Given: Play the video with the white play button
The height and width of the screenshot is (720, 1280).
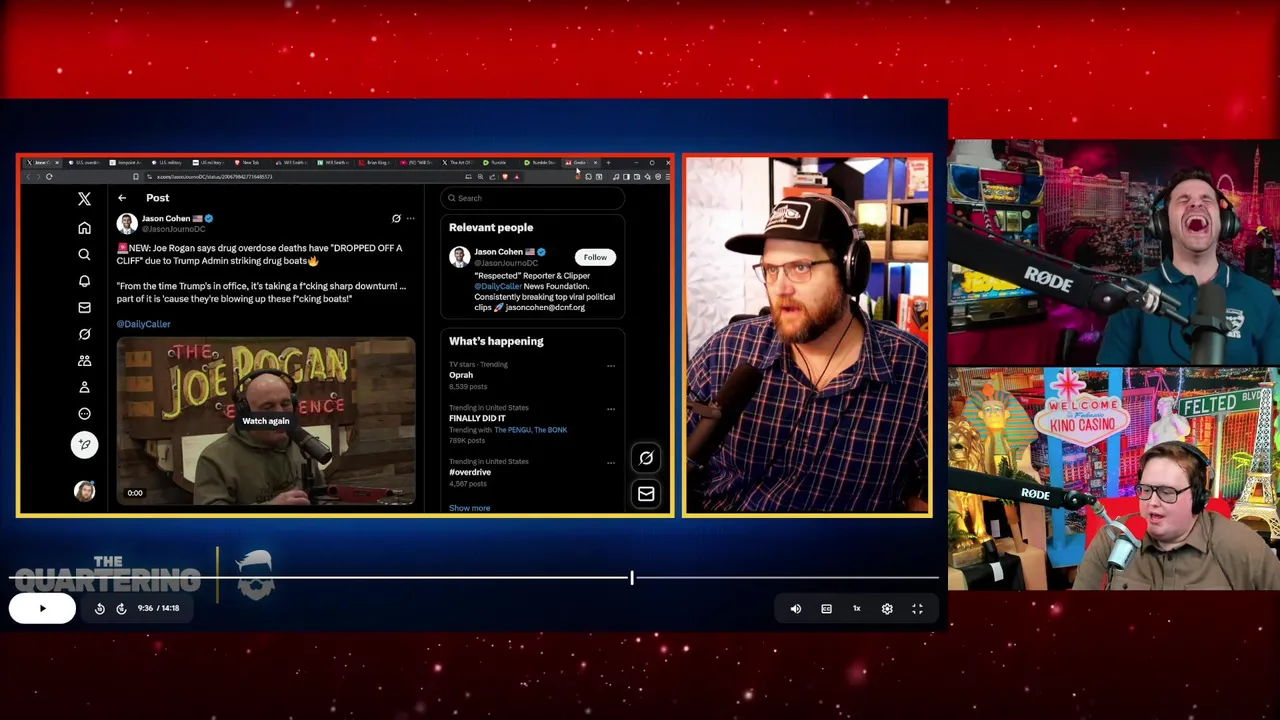Looking at the screenshot, I should [42, 608].
